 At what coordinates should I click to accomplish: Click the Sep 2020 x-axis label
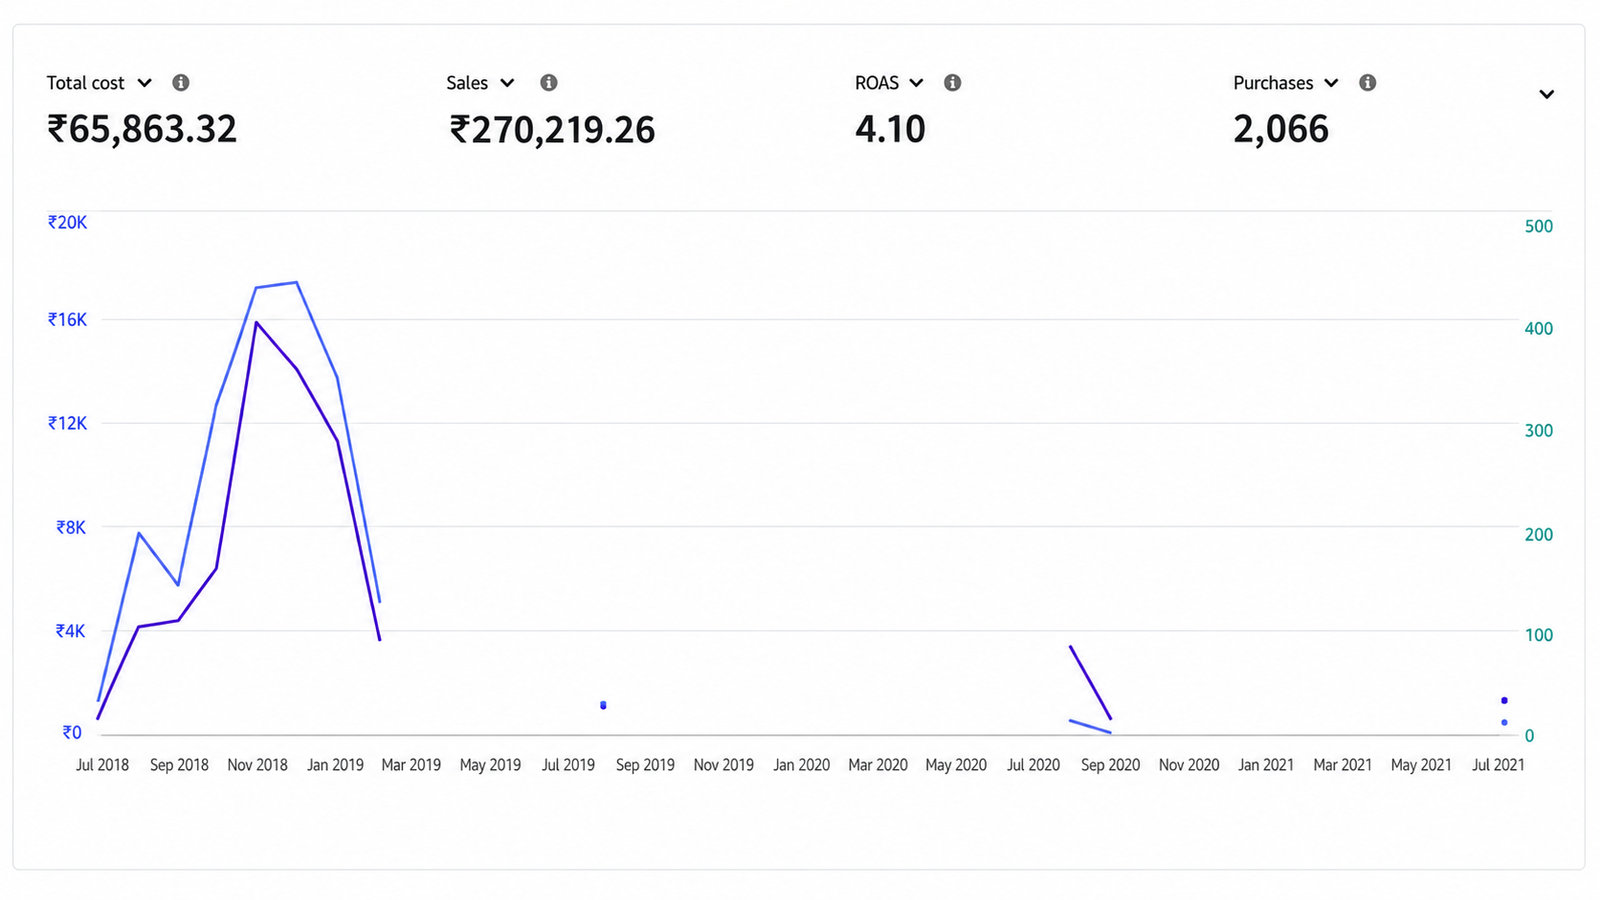(x=1110, y=765)
